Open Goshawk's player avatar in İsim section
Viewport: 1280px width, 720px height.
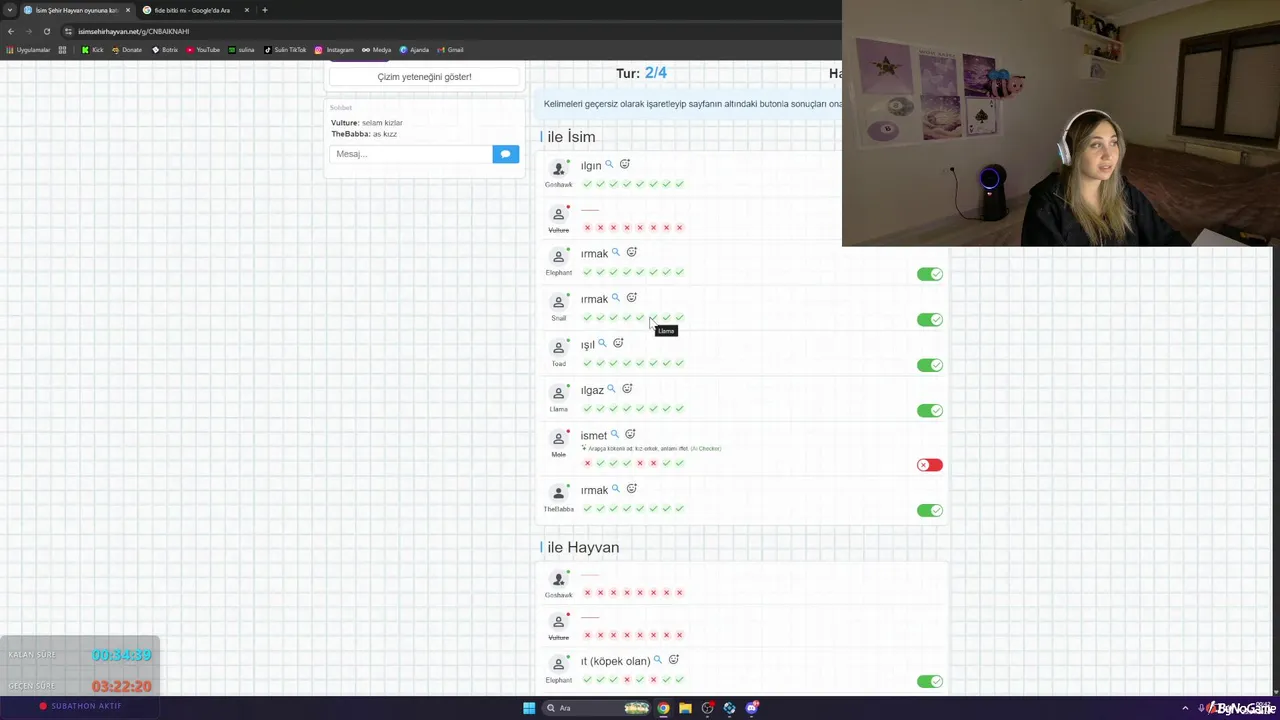point(559,169)
